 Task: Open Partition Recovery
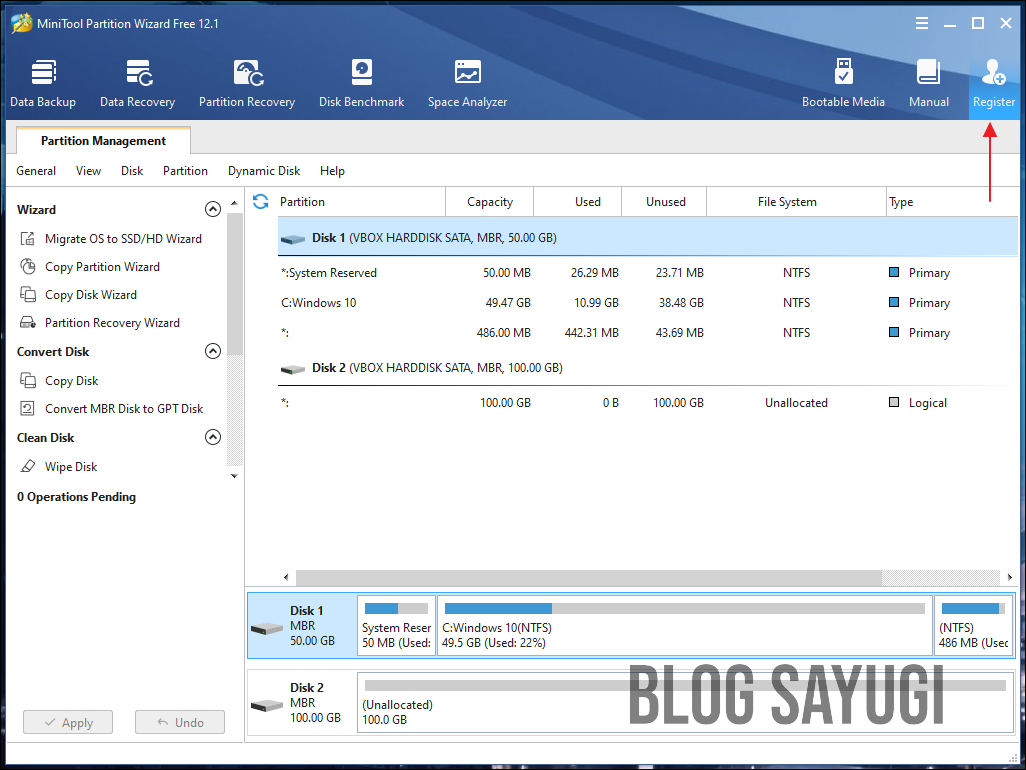click(246, 82)
